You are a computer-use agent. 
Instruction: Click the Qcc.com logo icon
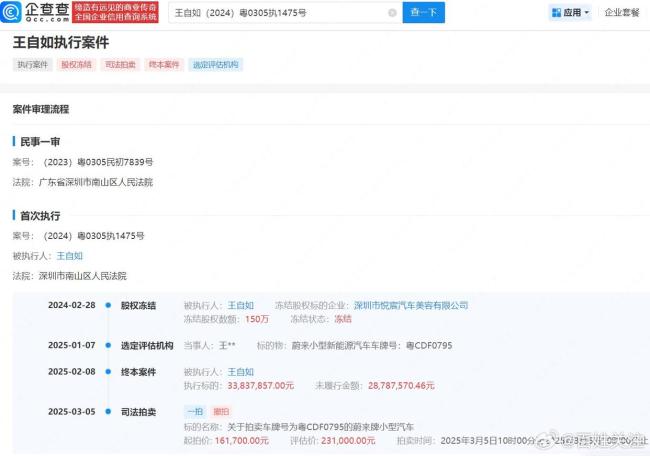click(x=10, y=12)
